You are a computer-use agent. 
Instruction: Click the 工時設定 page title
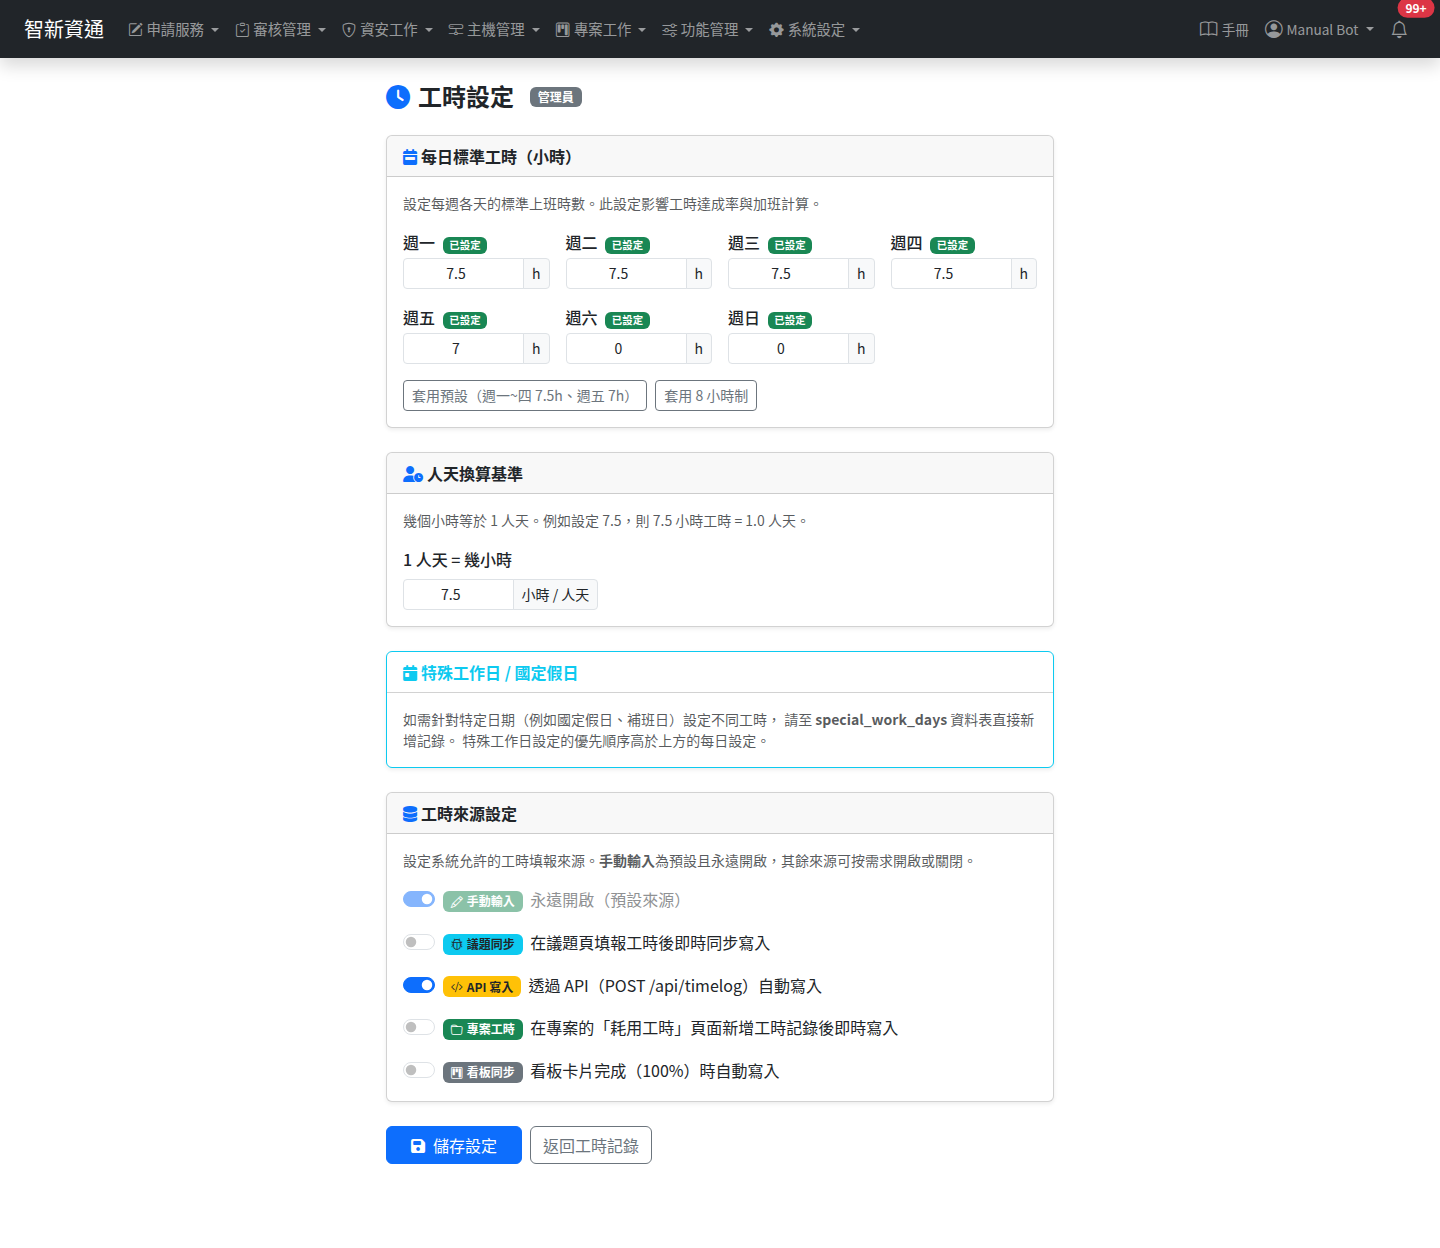466,97
